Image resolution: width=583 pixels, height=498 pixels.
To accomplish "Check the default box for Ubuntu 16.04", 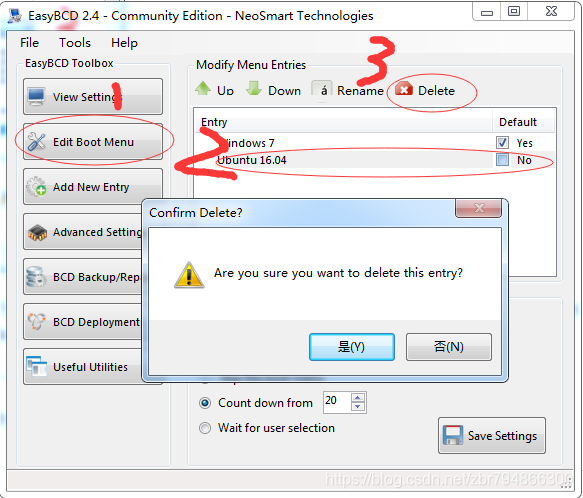I will click(x=502, y=160).
